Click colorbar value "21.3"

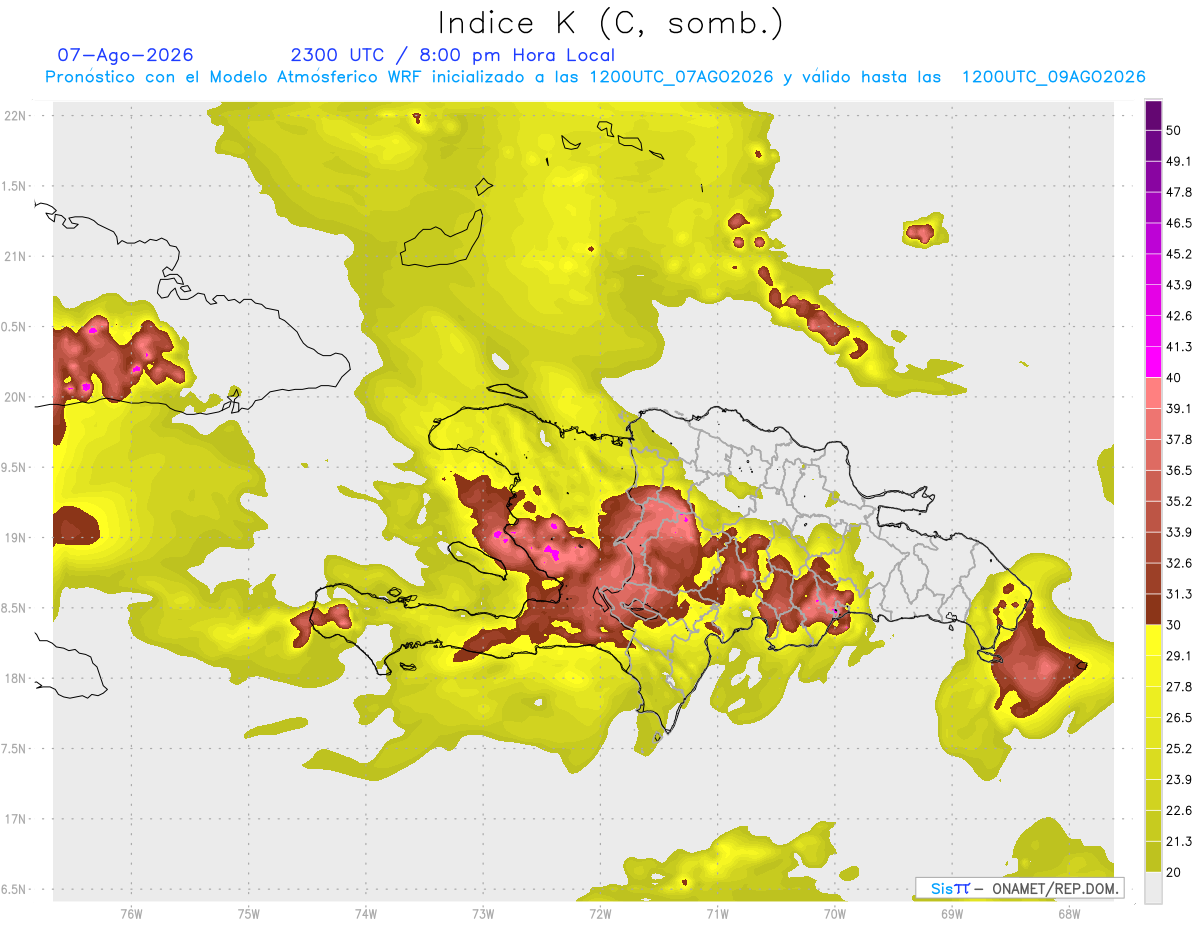pos(1179,842)
